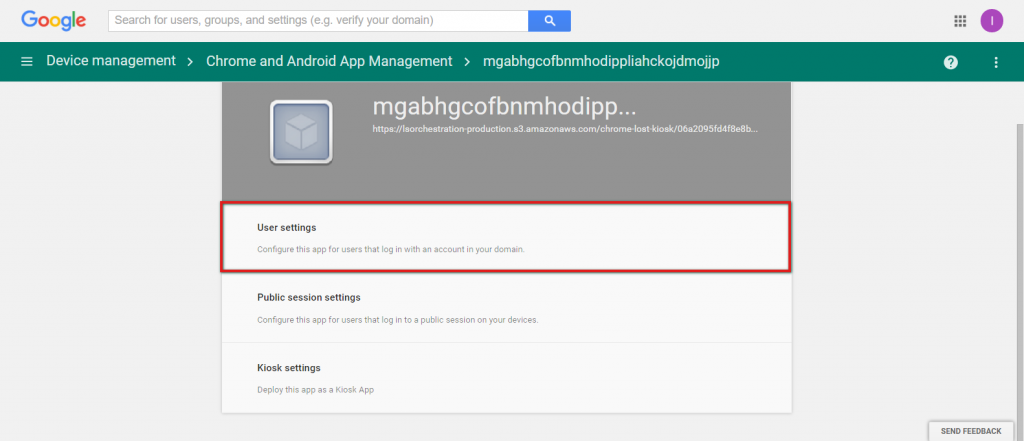This screenshot has width=1024, height=441.
Task: Click the amazonaws app URL text
Action: coord(565,129)
